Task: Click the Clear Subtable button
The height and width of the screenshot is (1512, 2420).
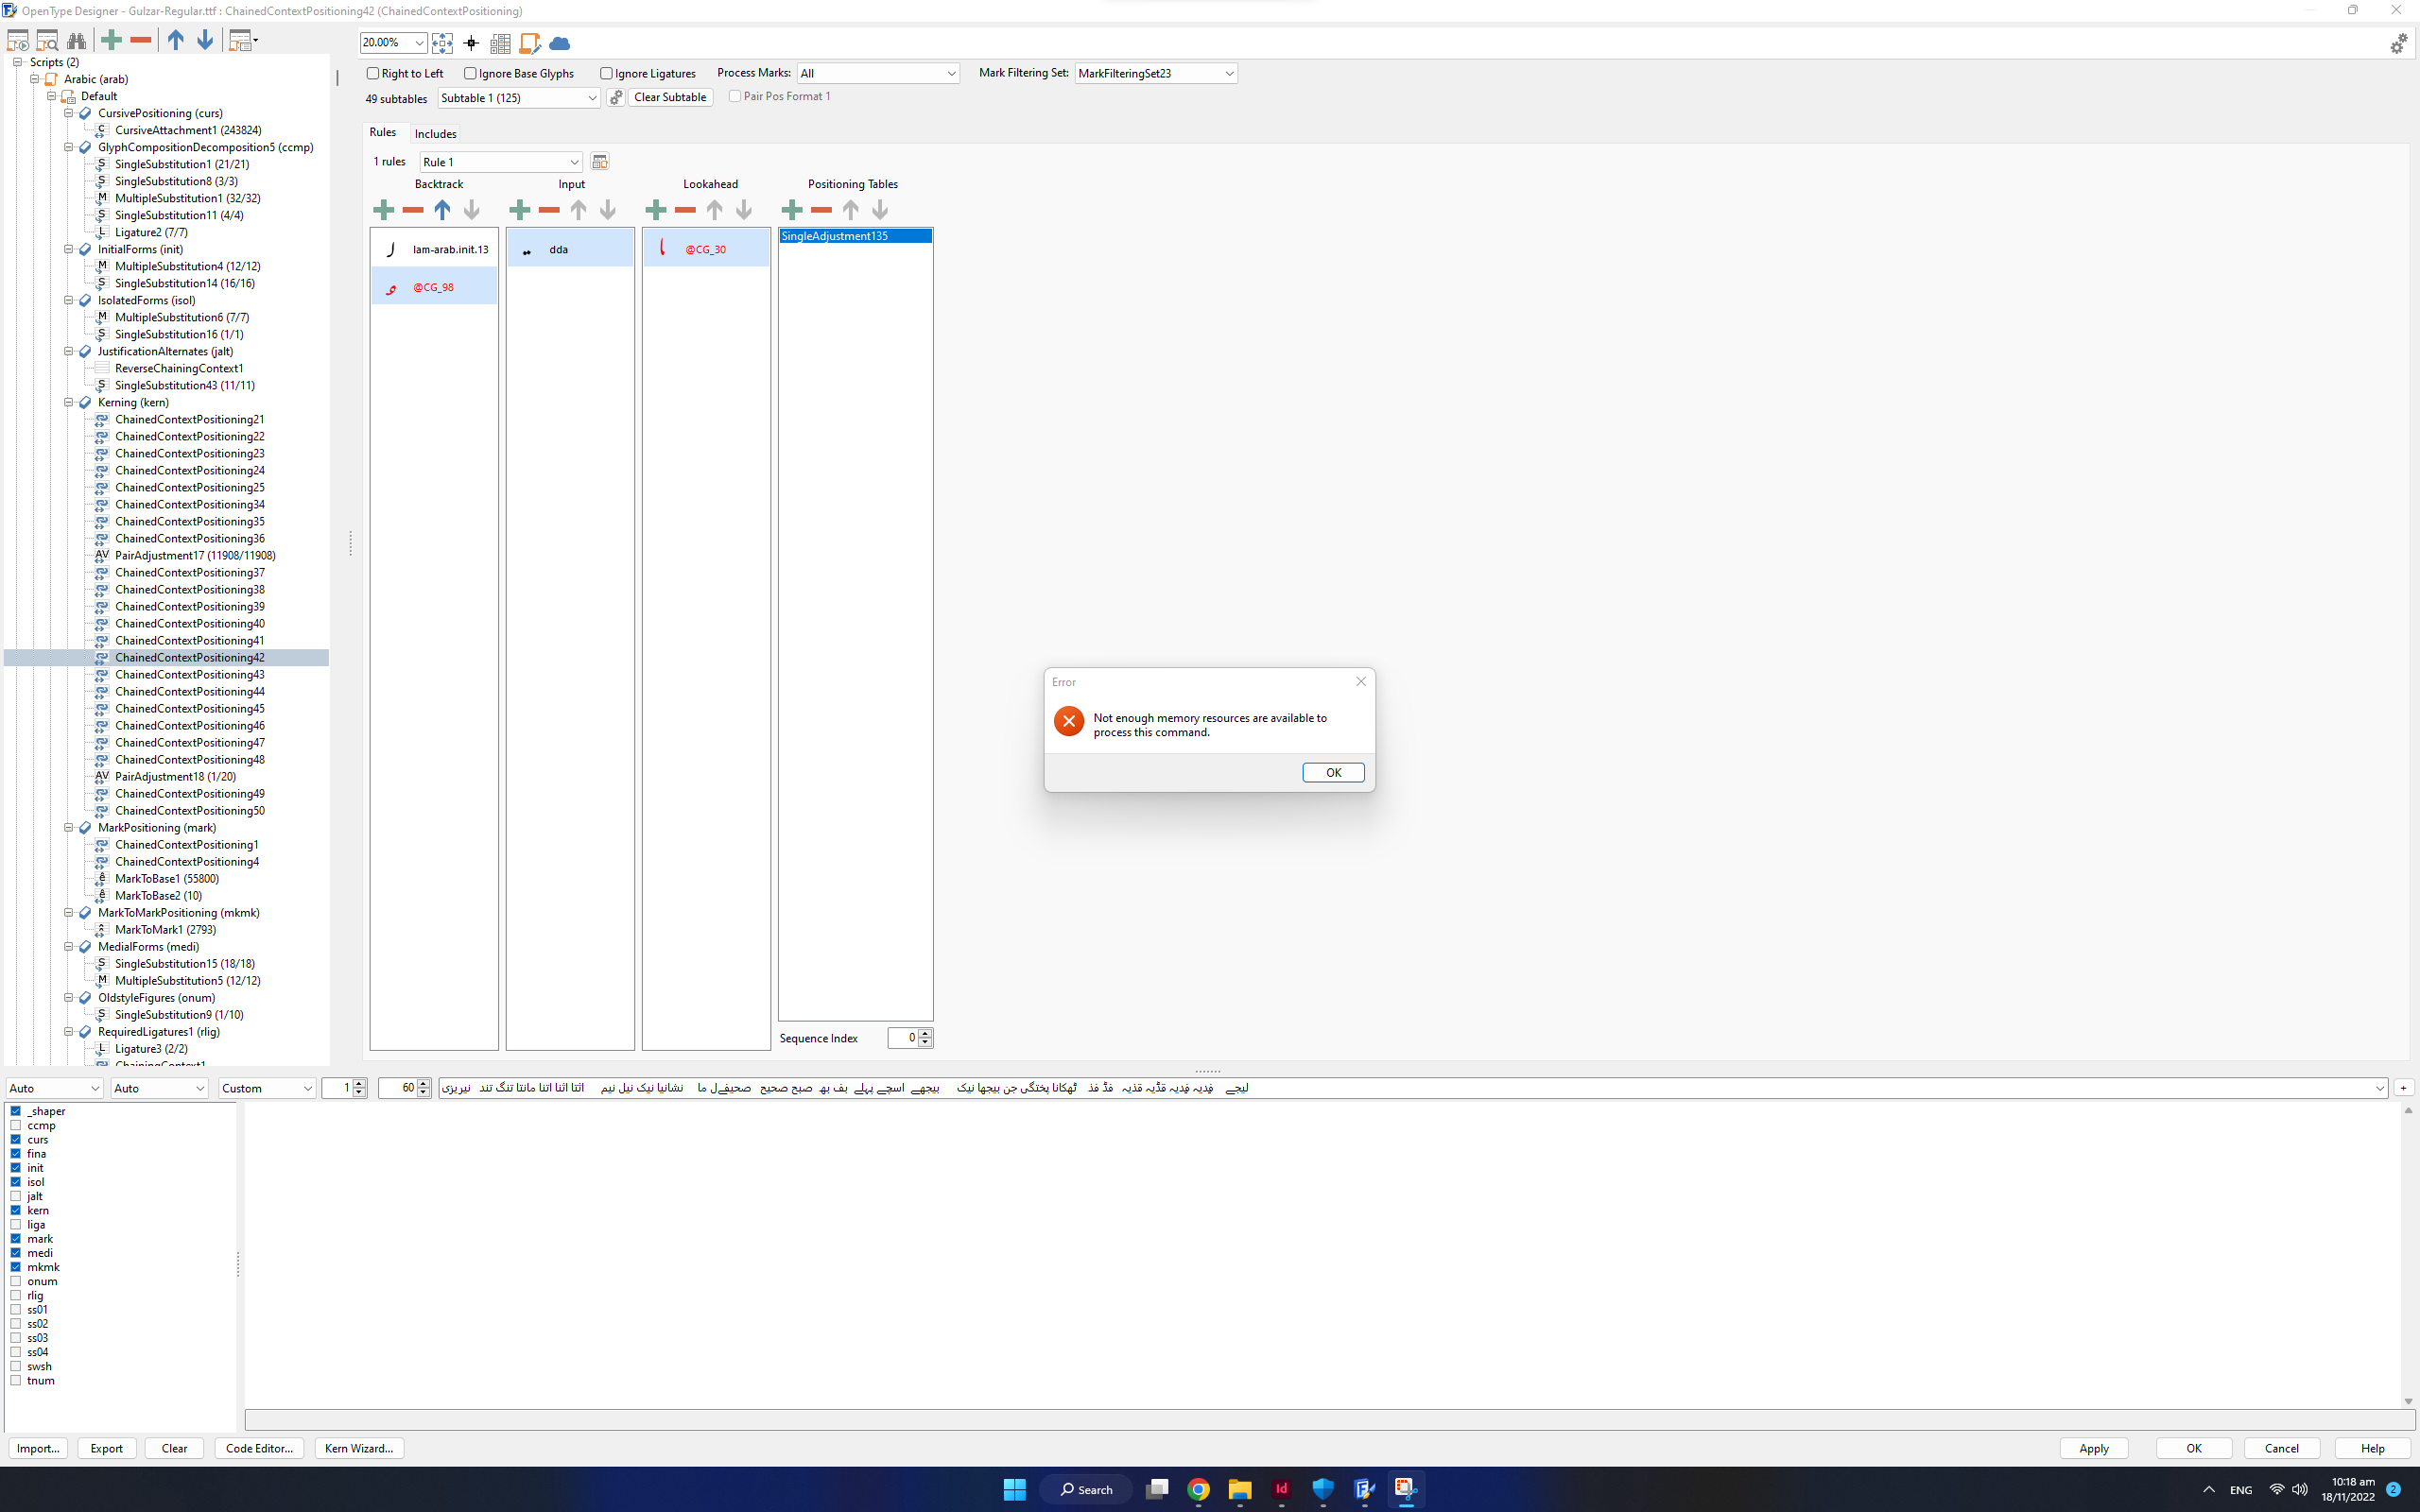Action: (x=670, y=97)
